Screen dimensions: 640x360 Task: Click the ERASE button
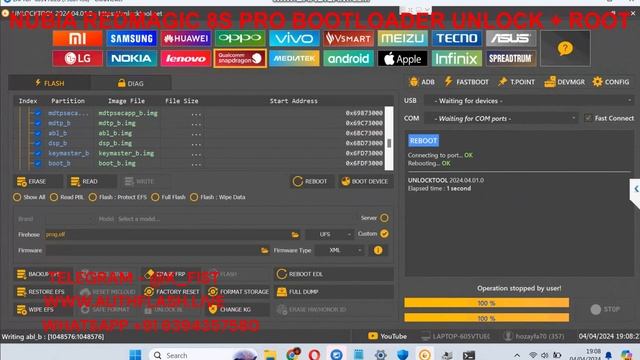pyautogui.click(x=38, y=181)
